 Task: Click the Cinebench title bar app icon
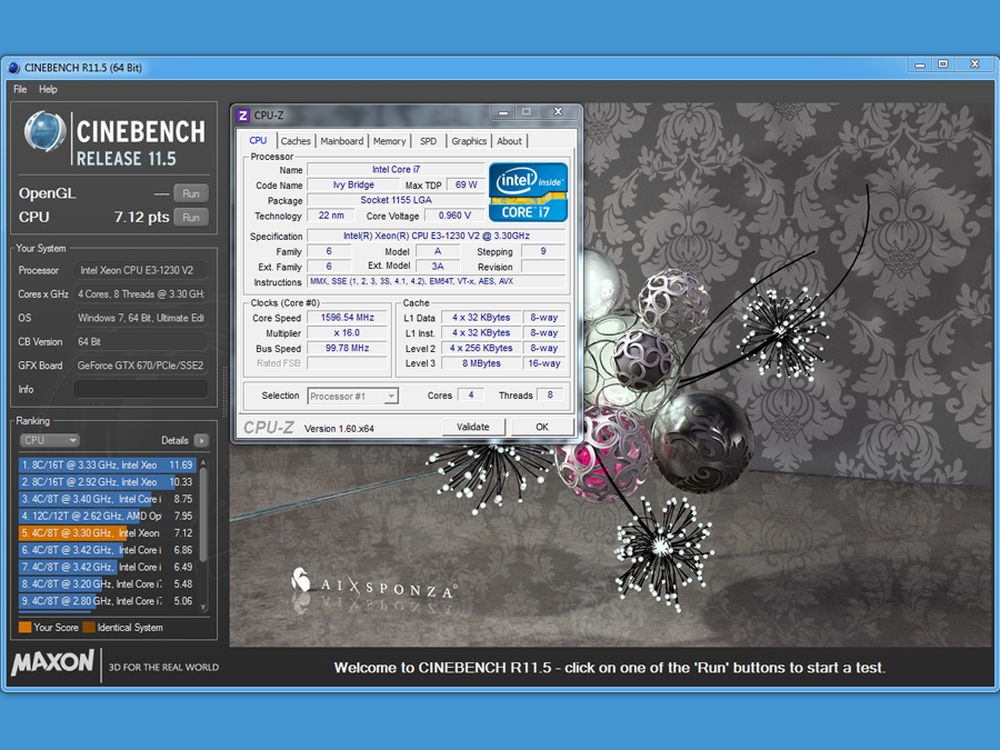tap(13, 68)
